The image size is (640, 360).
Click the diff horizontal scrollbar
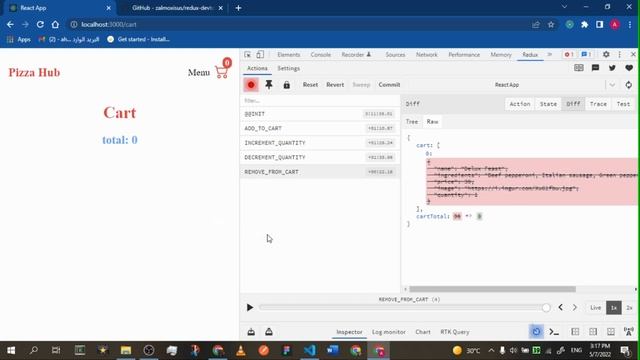click(492, 289)
